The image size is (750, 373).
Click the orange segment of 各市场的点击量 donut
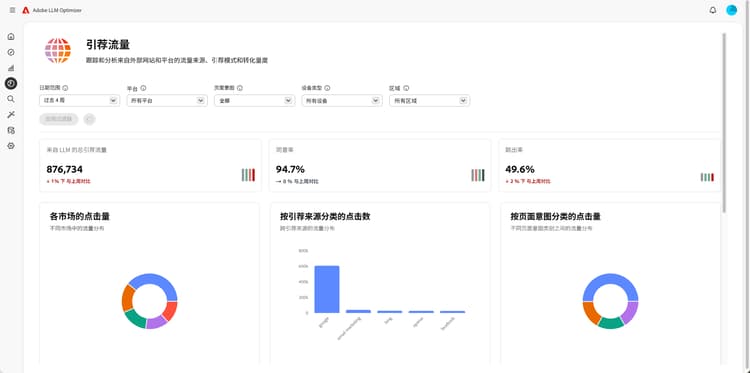127,297
